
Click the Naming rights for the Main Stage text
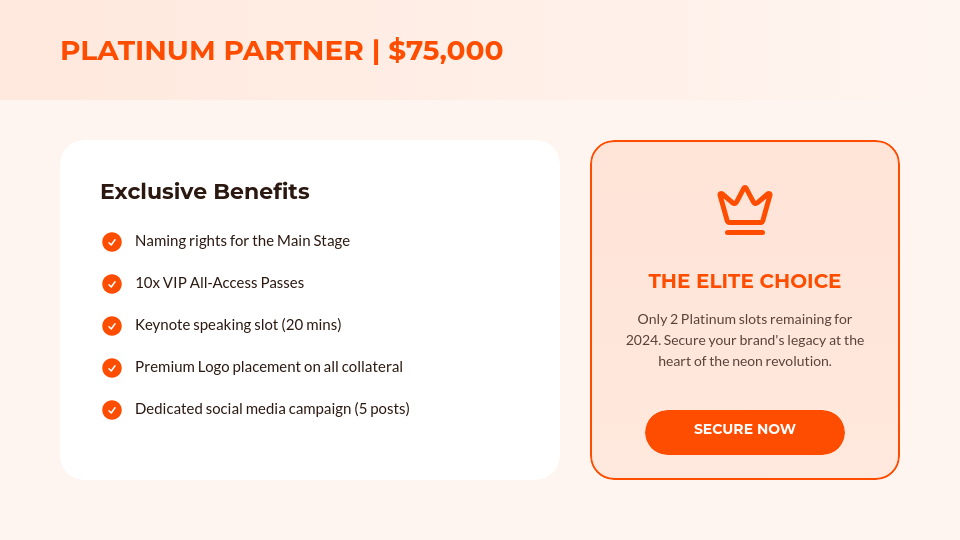pos(242,241)
